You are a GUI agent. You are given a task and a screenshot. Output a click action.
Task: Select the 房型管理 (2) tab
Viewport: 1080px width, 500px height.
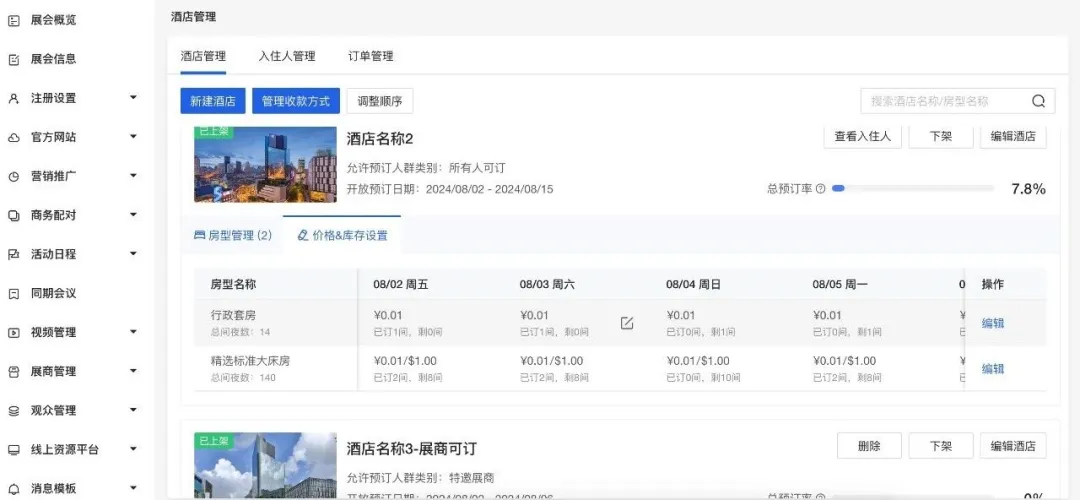[x=232, y=236]
